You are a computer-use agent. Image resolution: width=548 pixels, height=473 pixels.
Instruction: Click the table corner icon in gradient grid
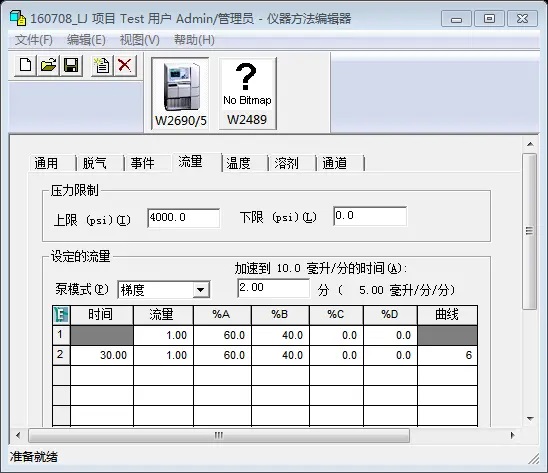61,315
